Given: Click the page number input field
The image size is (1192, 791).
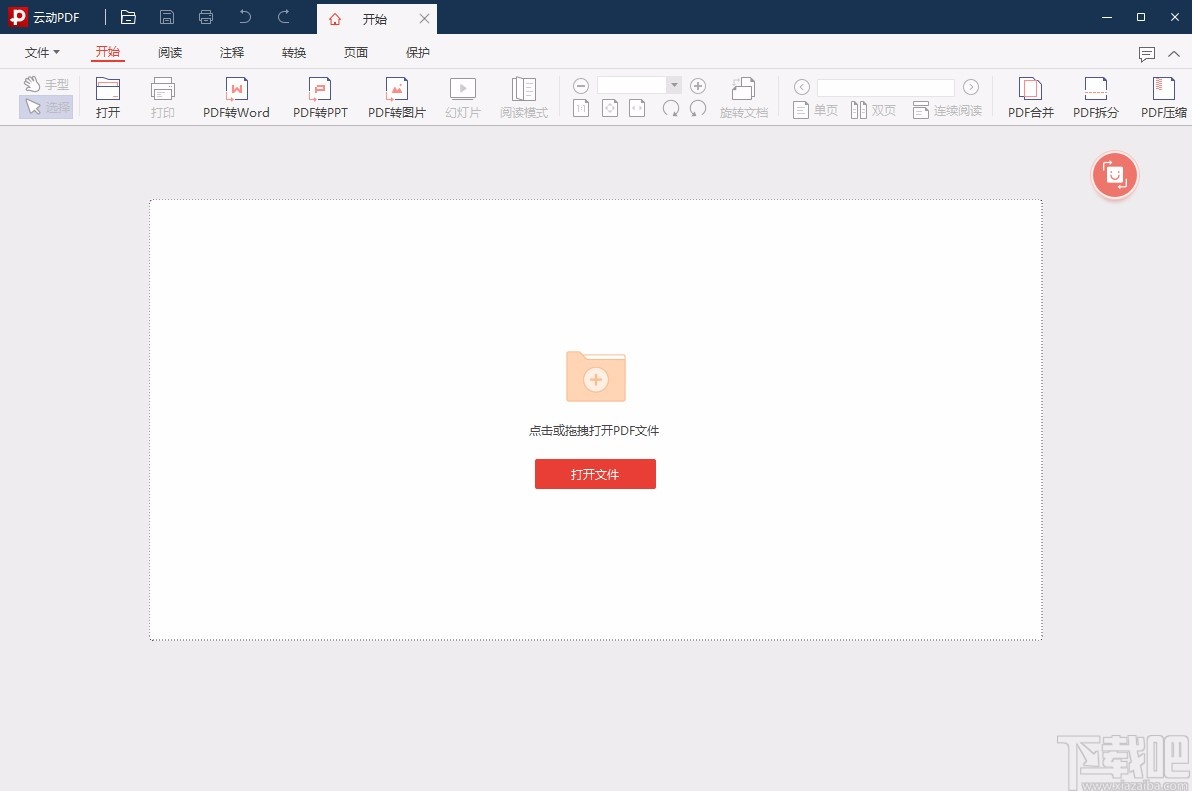Looking at the screenshot, I should 886,87.
